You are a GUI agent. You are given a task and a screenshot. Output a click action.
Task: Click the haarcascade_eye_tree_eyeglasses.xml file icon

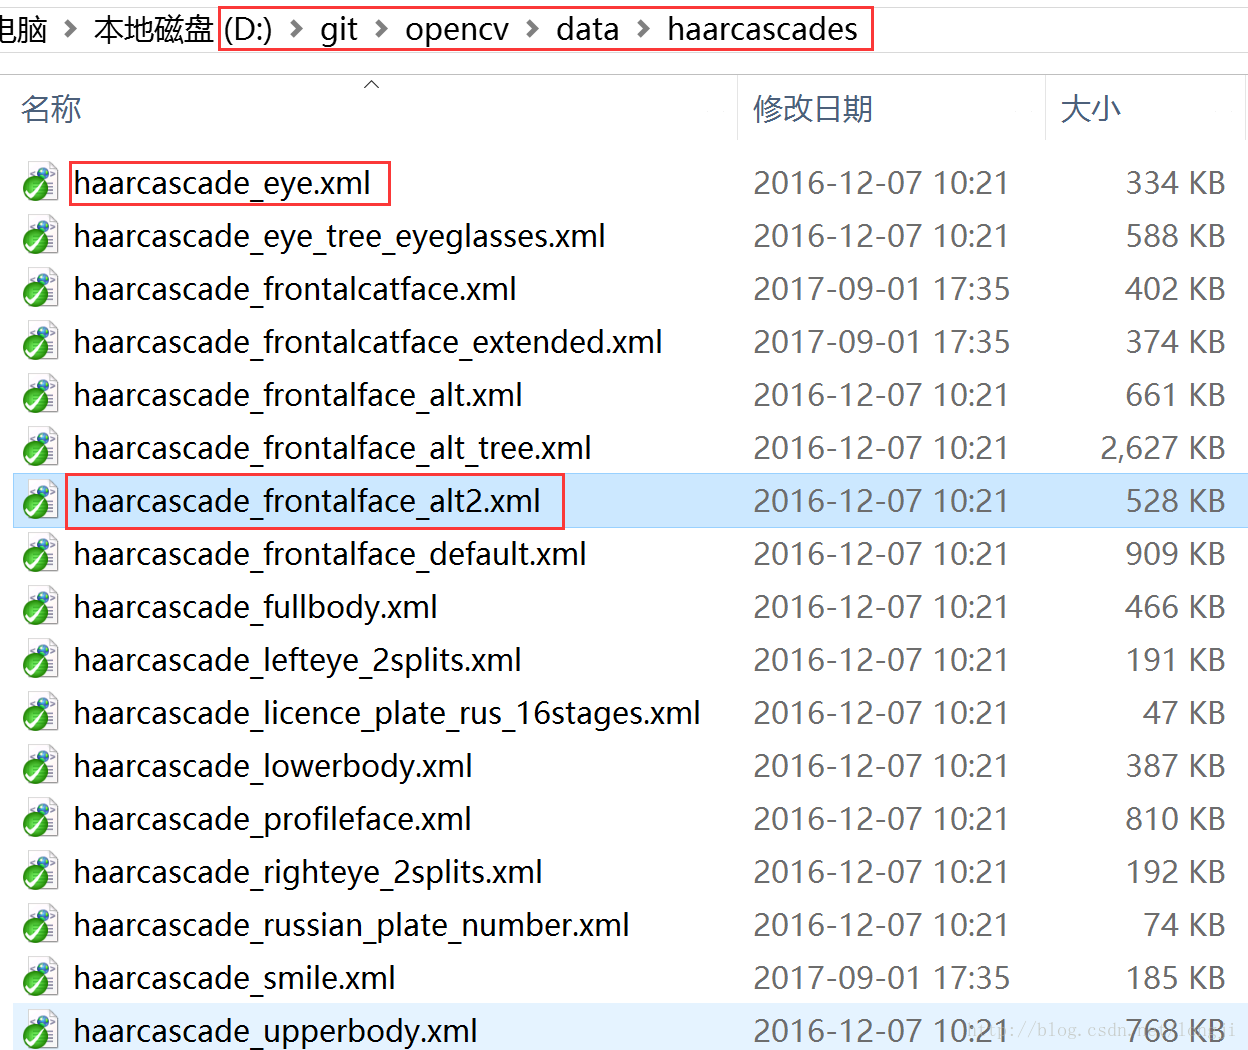point(39,236)
